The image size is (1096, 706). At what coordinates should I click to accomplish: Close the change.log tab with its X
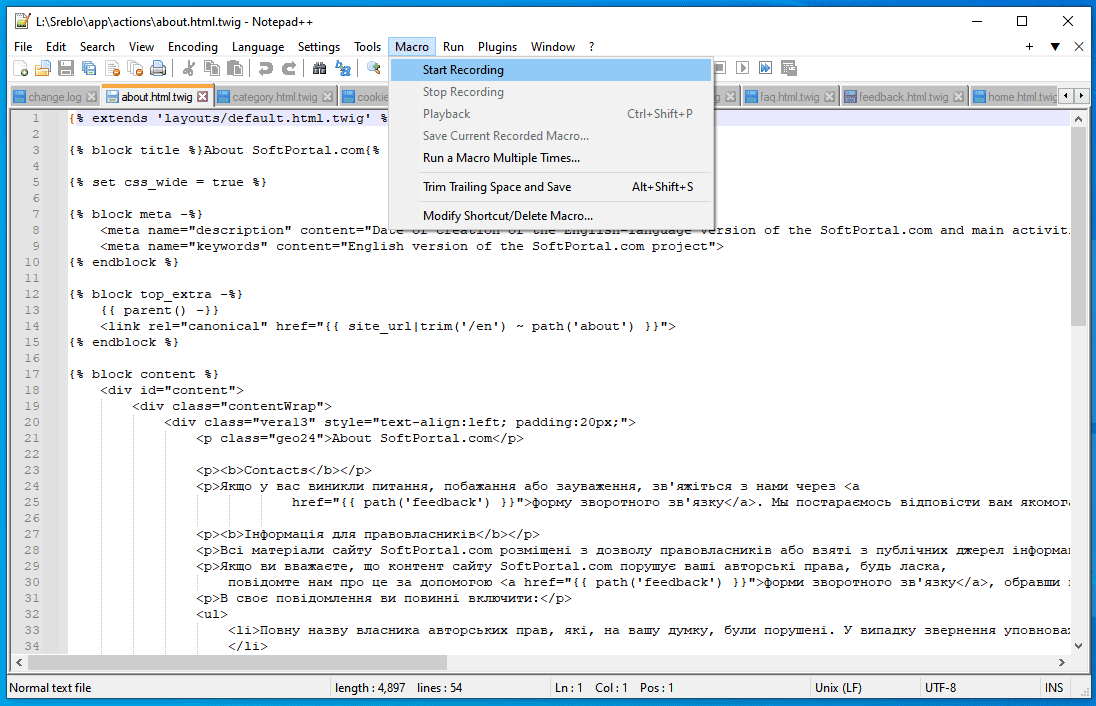[91, 96]
